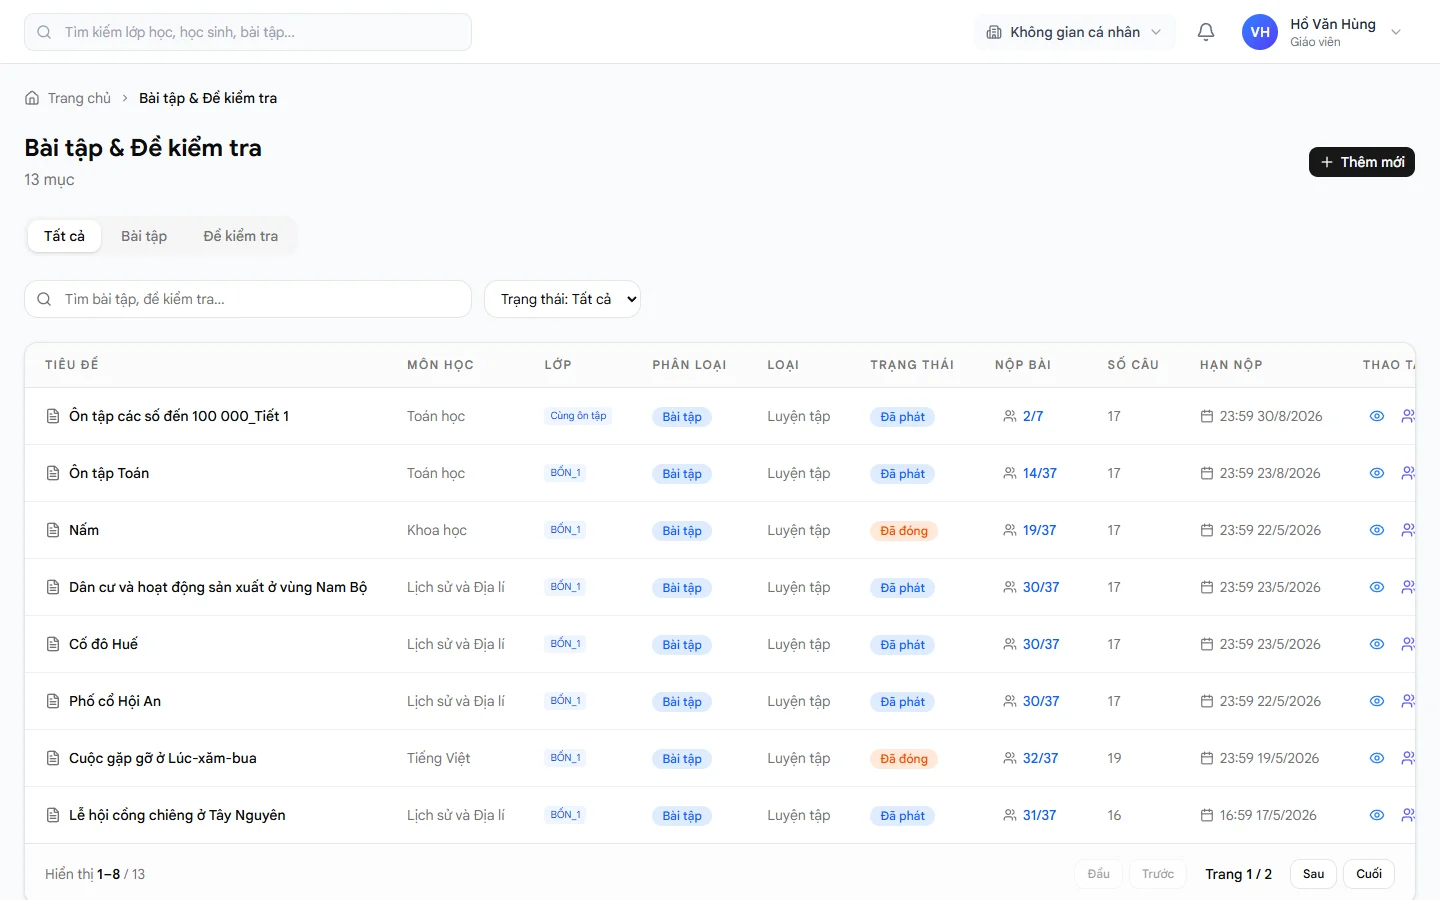The width and height of the screenshot is (1440, 900).
Task: Expand the Hồ Văn Hùng account menu chevron
Action: [x=1396, y=32]
